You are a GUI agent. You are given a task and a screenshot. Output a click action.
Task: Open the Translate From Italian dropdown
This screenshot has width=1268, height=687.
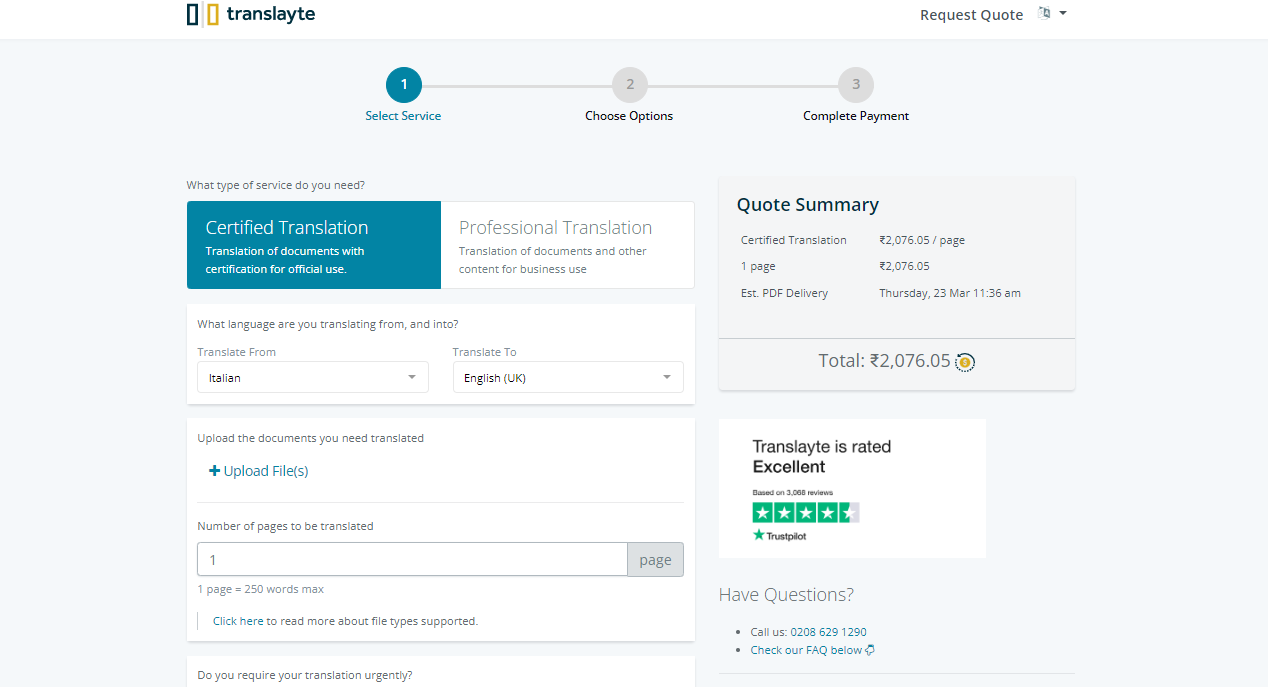313,377
